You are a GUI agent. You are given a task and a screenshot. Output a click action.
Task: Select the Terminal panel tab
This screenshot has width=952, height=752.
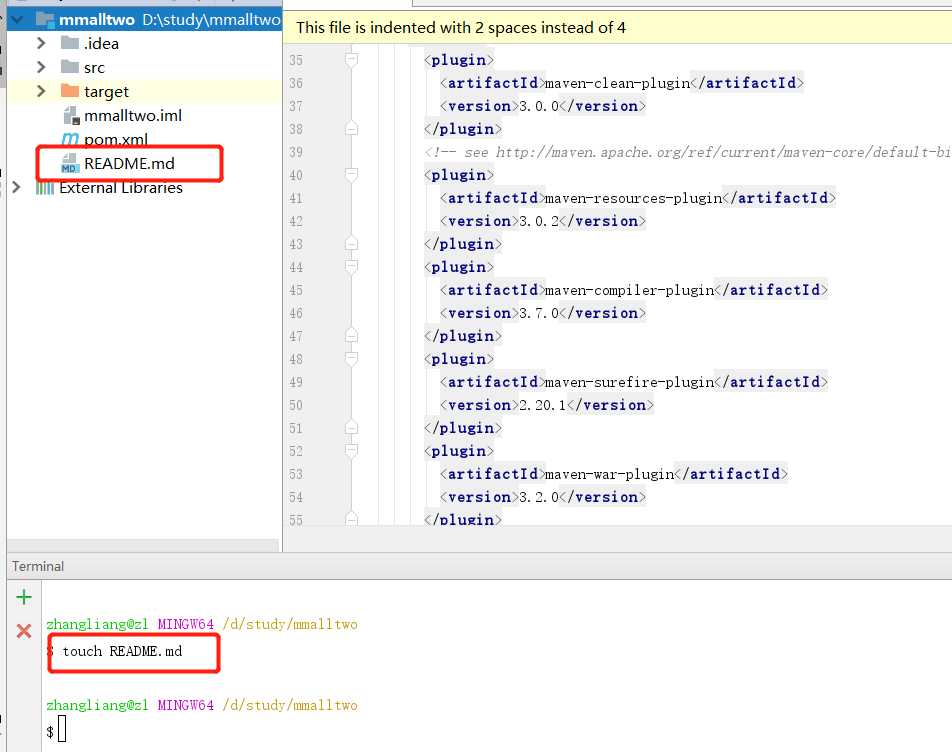(x=38, y=566)
